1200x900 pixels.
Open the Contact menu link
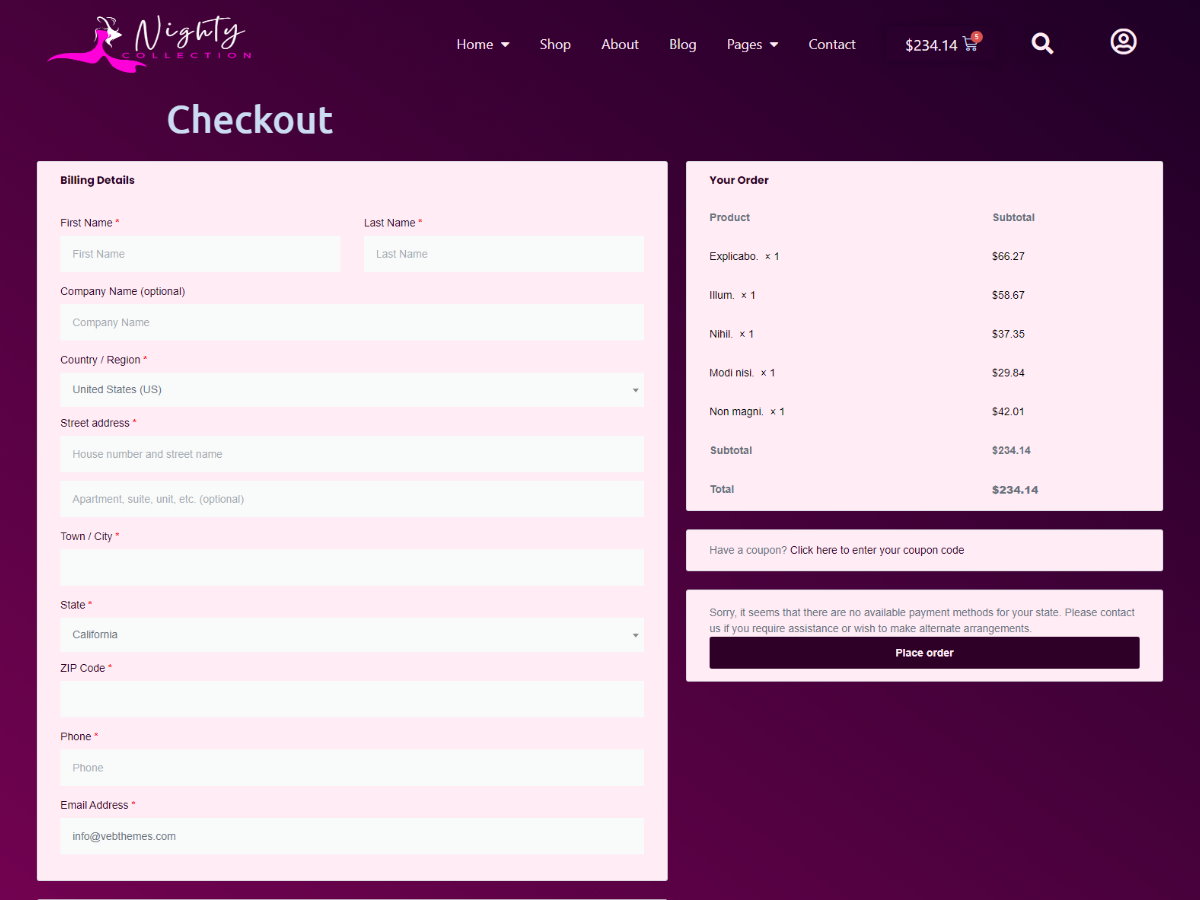(832, 44)
